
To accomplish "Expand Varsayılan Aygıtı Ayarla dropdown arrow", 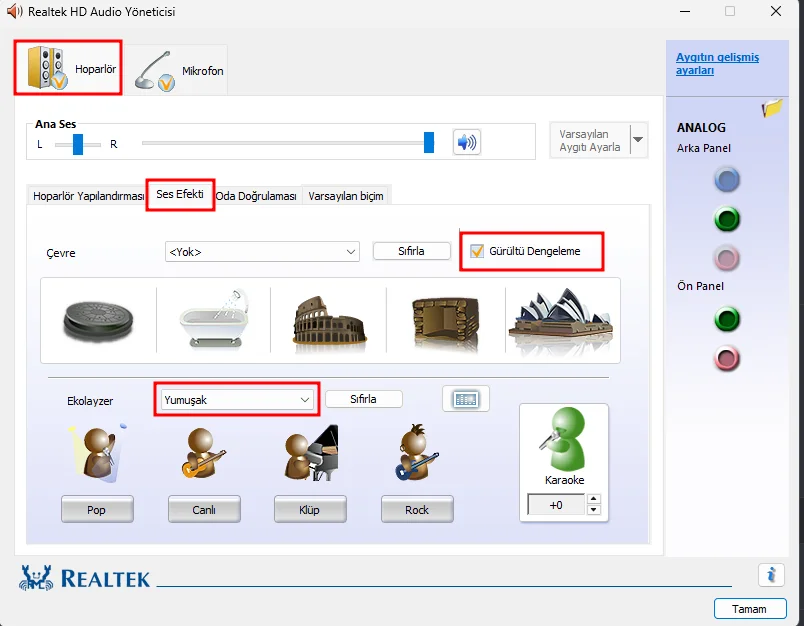I will point(638,139).
